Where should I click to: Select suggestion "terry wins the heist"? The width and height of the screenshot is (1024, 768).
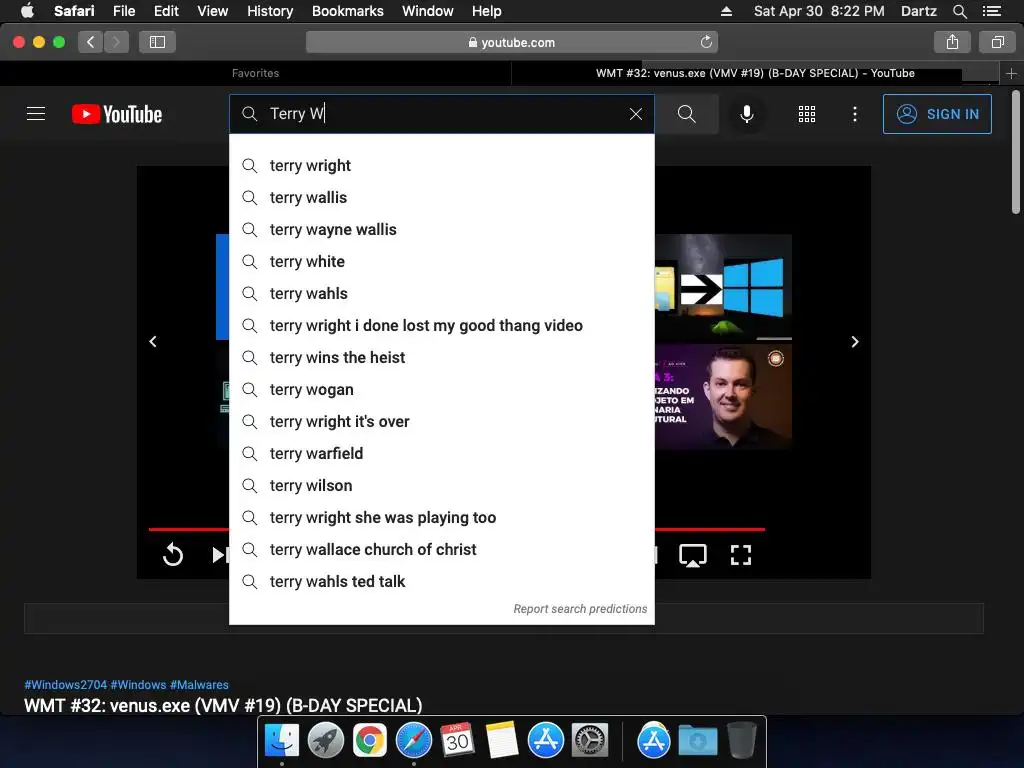click(442, 358)
